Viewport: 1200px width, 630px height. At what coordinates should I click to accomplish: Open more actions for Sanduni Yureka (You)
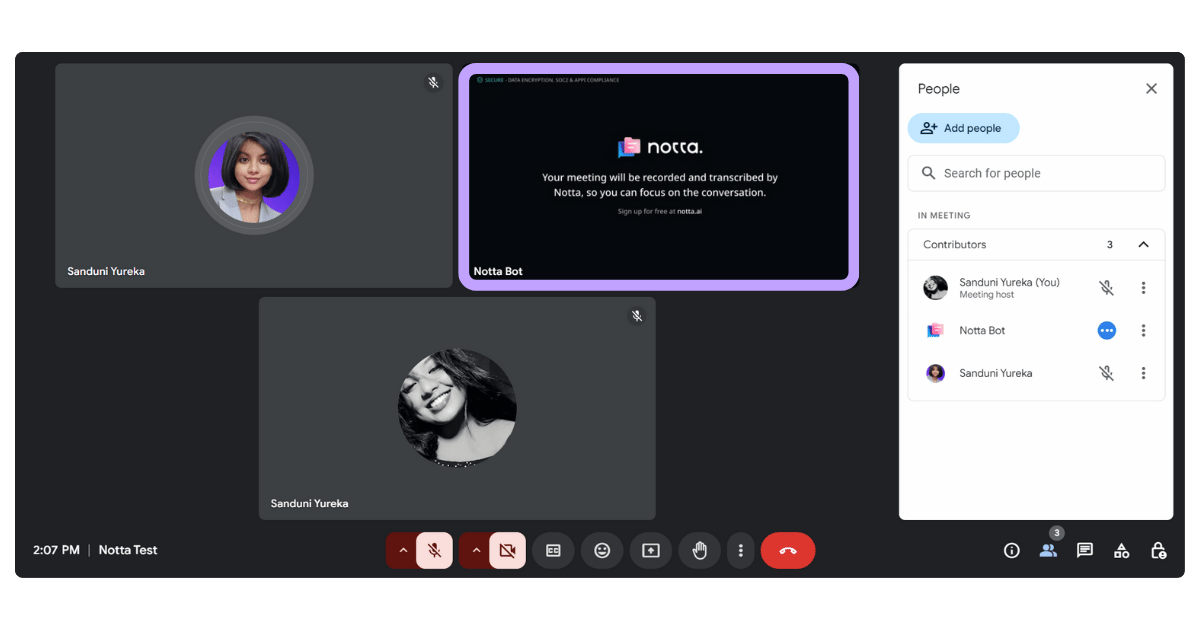1143,288
